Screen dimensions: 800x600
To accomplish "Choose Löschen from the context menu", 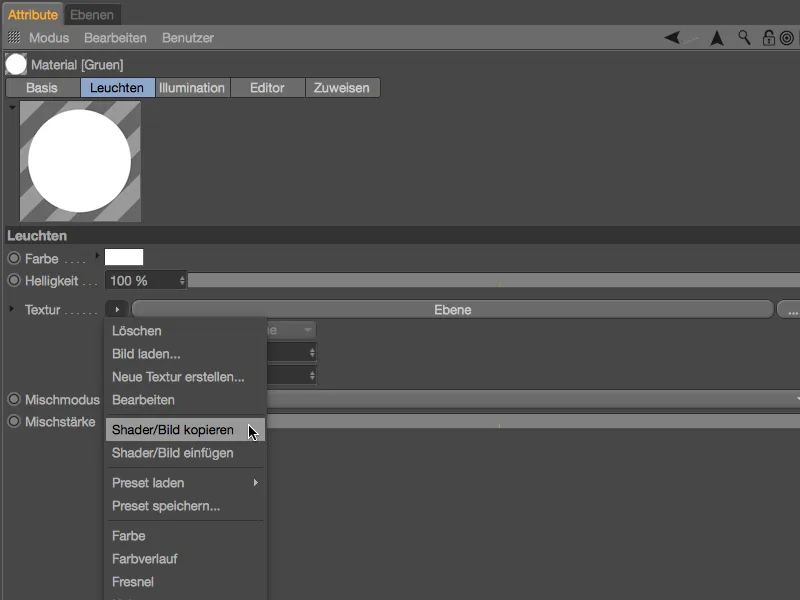I will click(186, 331).
